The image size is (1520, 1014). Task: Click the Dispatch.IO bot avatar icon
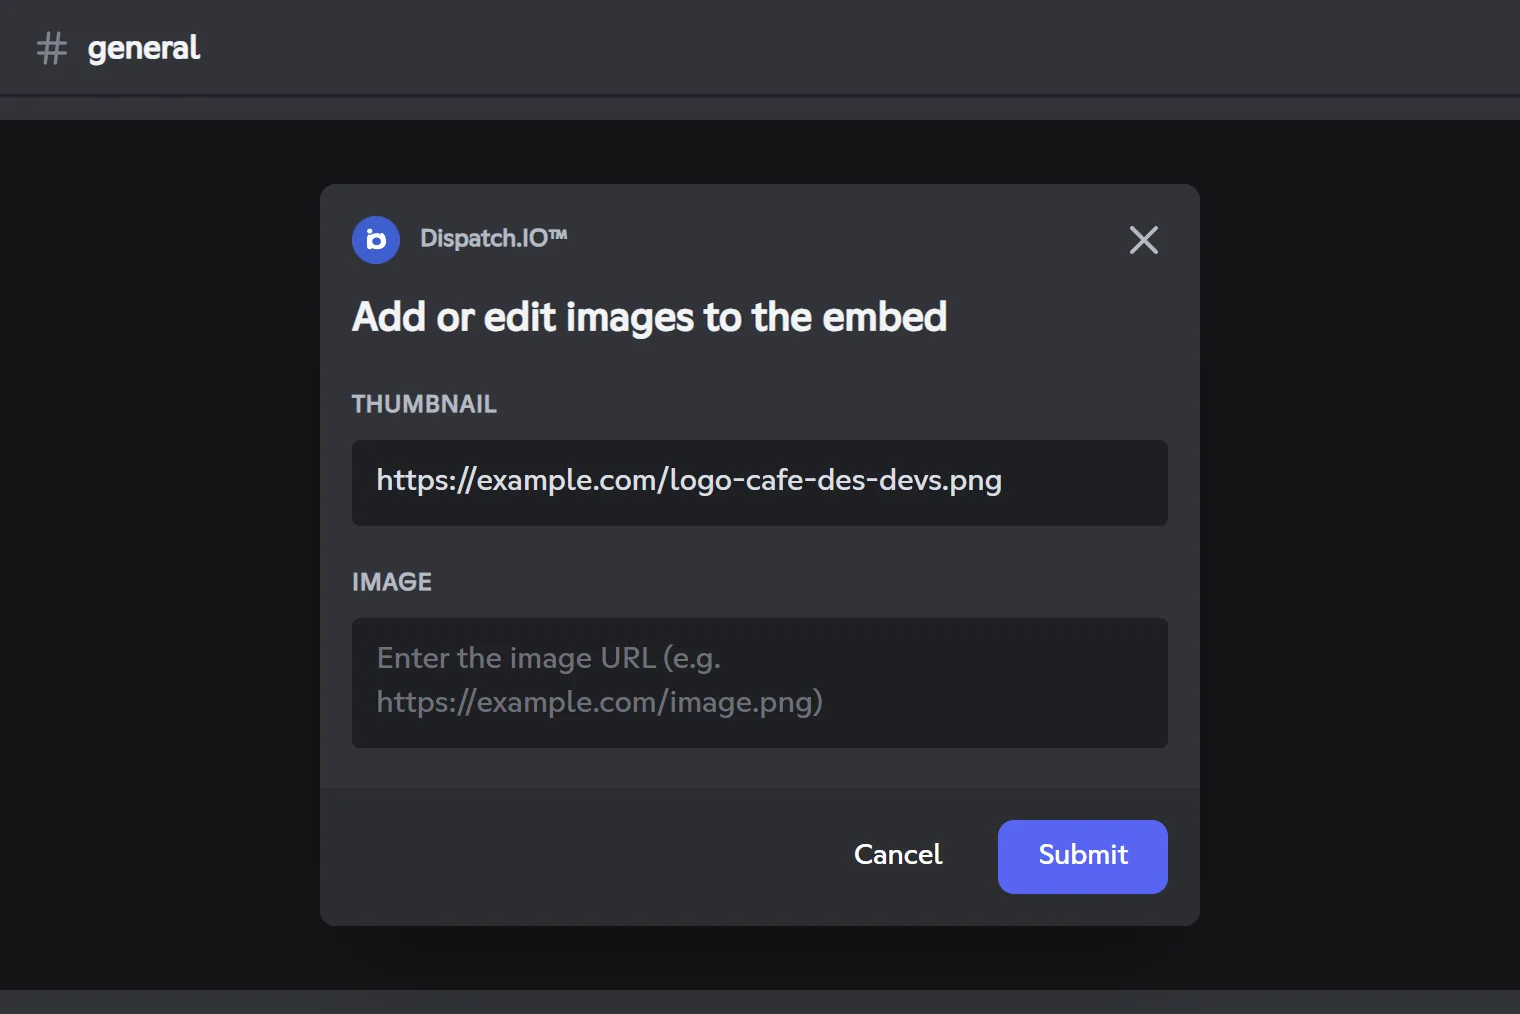(x=376, y=240)
